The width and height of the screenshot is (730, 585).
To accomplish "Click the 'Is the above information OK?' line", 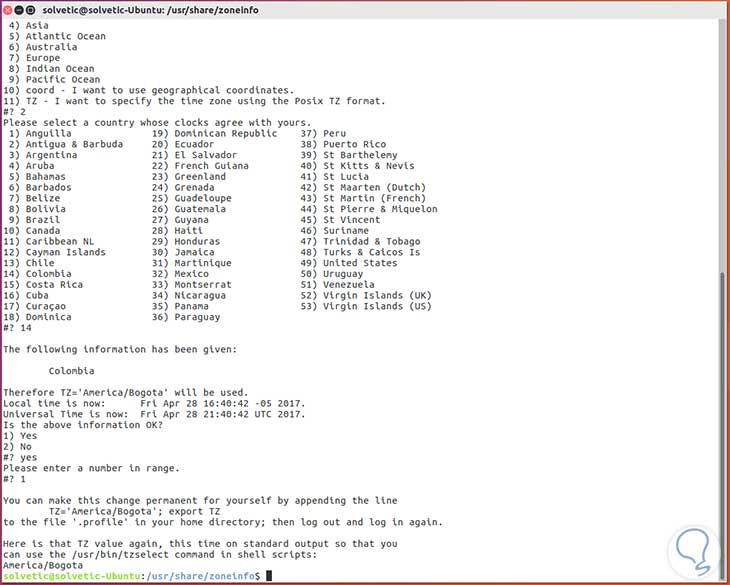I will click(83, 425).
